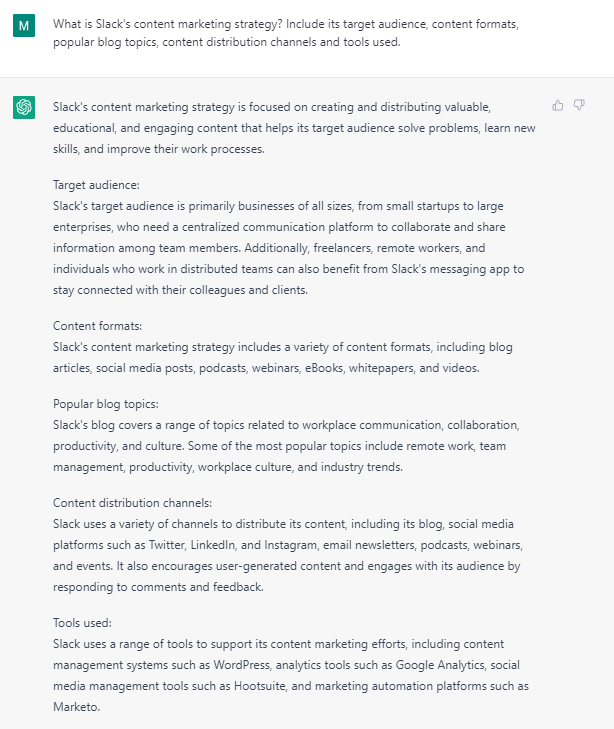Click the green ChatGPT logo avatar
Image resolution: width=614 pixels, height=729 pixels.
tap(25, 107)
